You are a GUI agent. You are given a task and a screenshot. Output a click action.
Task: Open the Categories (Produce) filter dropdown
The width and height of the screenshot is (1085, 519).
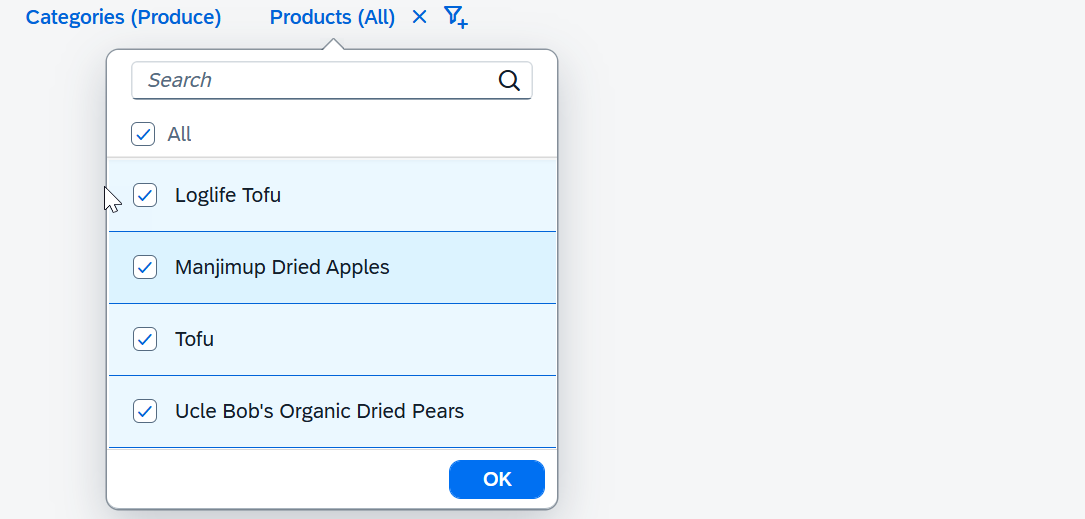[x=123, y=17]
